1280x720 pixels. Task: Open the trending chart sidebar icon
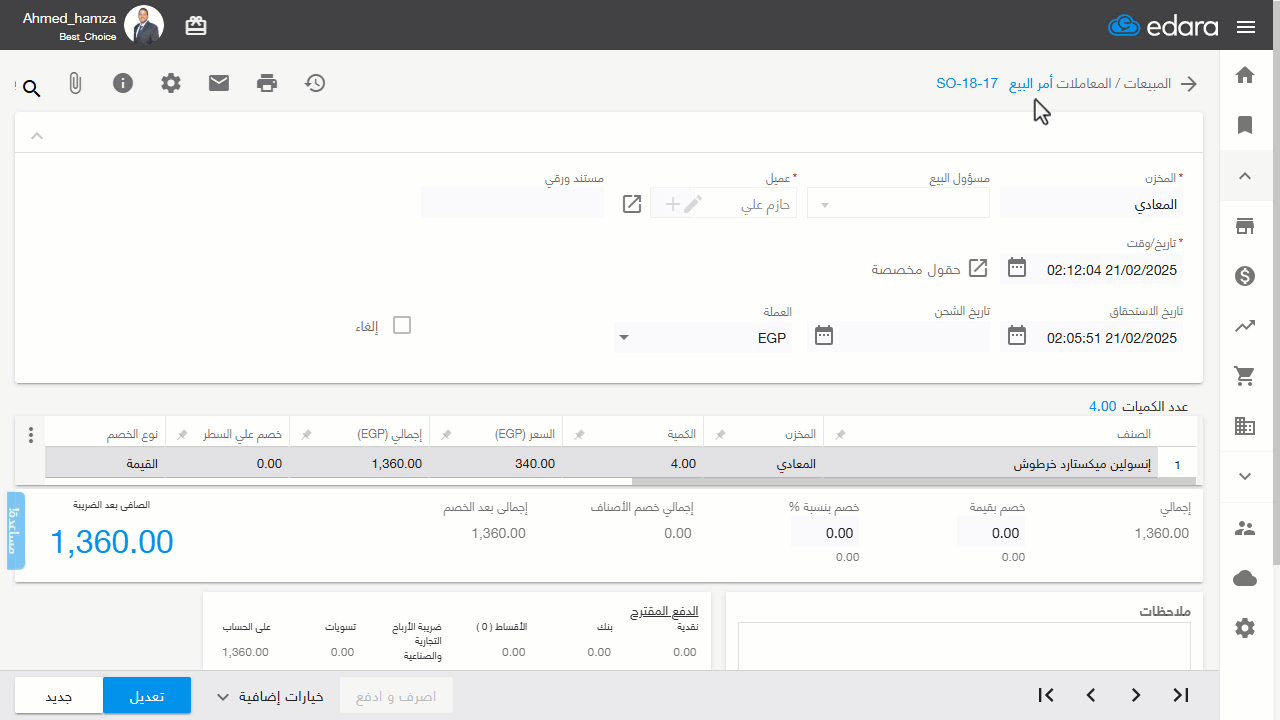coord(1245,326)
